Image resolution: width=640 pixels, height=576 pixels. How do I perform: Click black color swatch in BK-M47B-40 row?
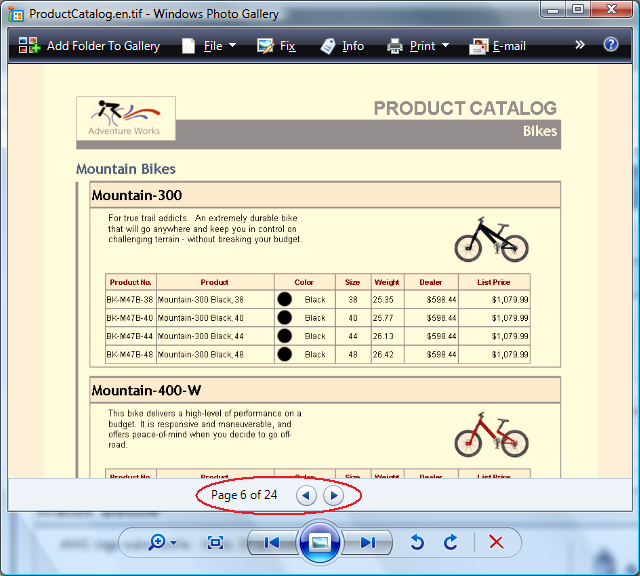284,317
